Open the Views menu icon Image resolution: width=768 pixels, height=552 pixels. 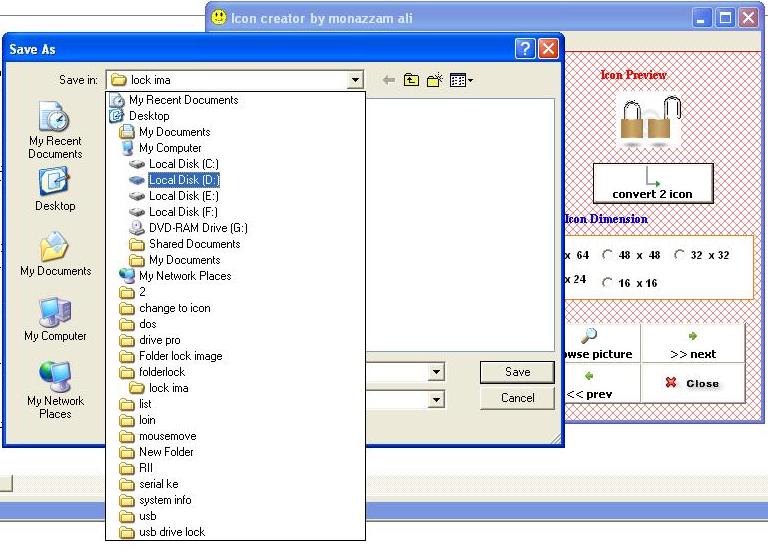click(461, 80)
